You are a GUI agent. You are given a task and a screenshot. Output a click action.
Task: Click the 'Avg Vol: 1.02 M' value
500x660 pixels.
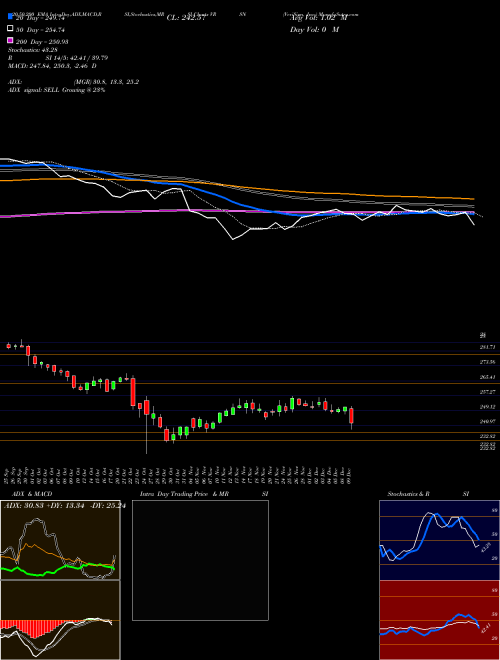[x=318, y=18]
